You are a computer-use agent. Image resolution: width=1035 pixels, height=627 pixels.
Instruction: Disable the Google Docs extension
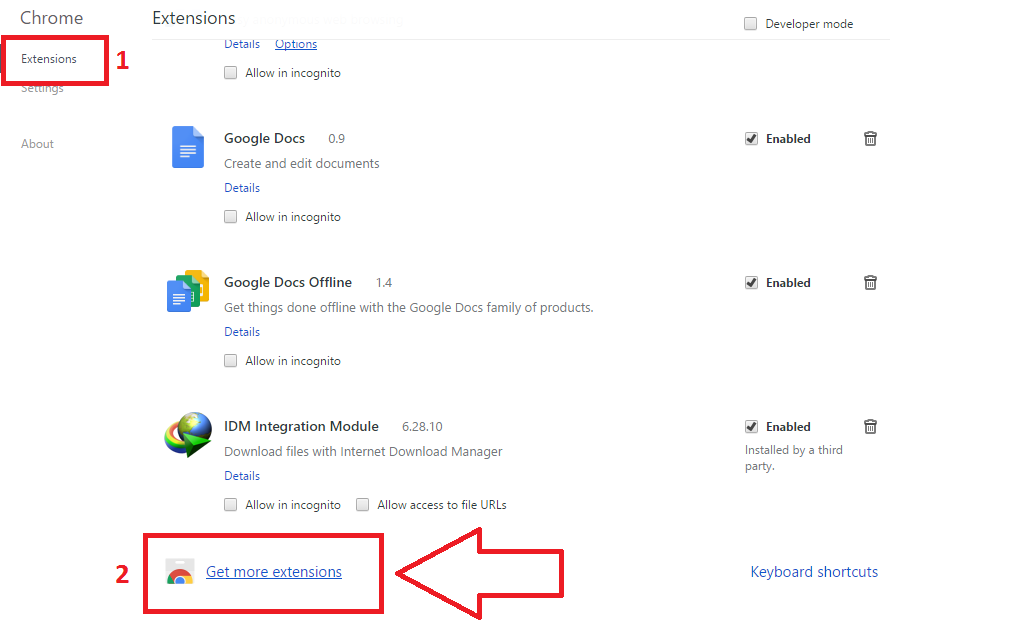pos(752,139)
